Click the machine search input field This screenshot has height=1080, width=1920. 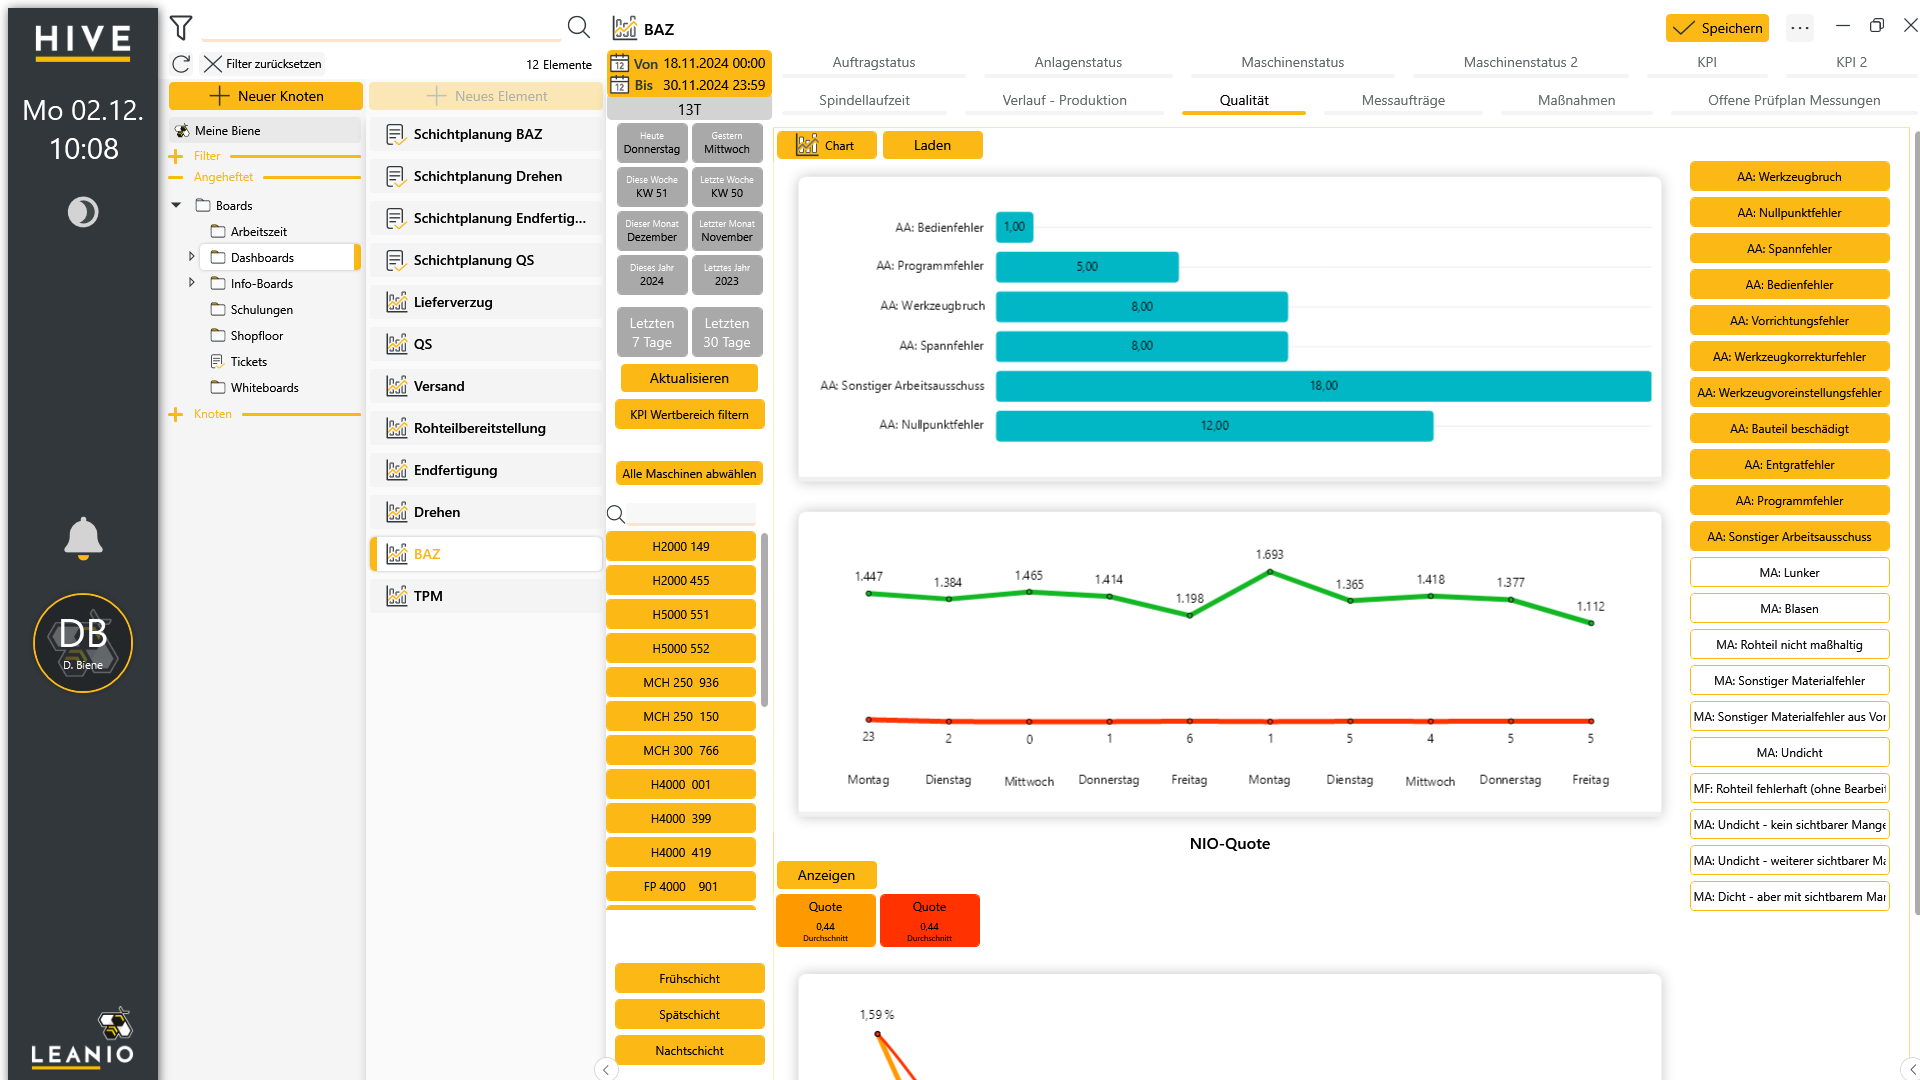[691, 514]
